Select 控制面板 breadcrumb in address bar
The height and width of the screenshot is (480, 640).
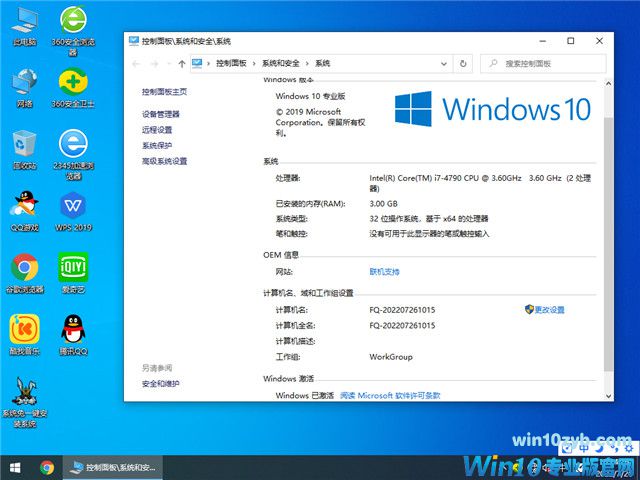pos(231,63)
